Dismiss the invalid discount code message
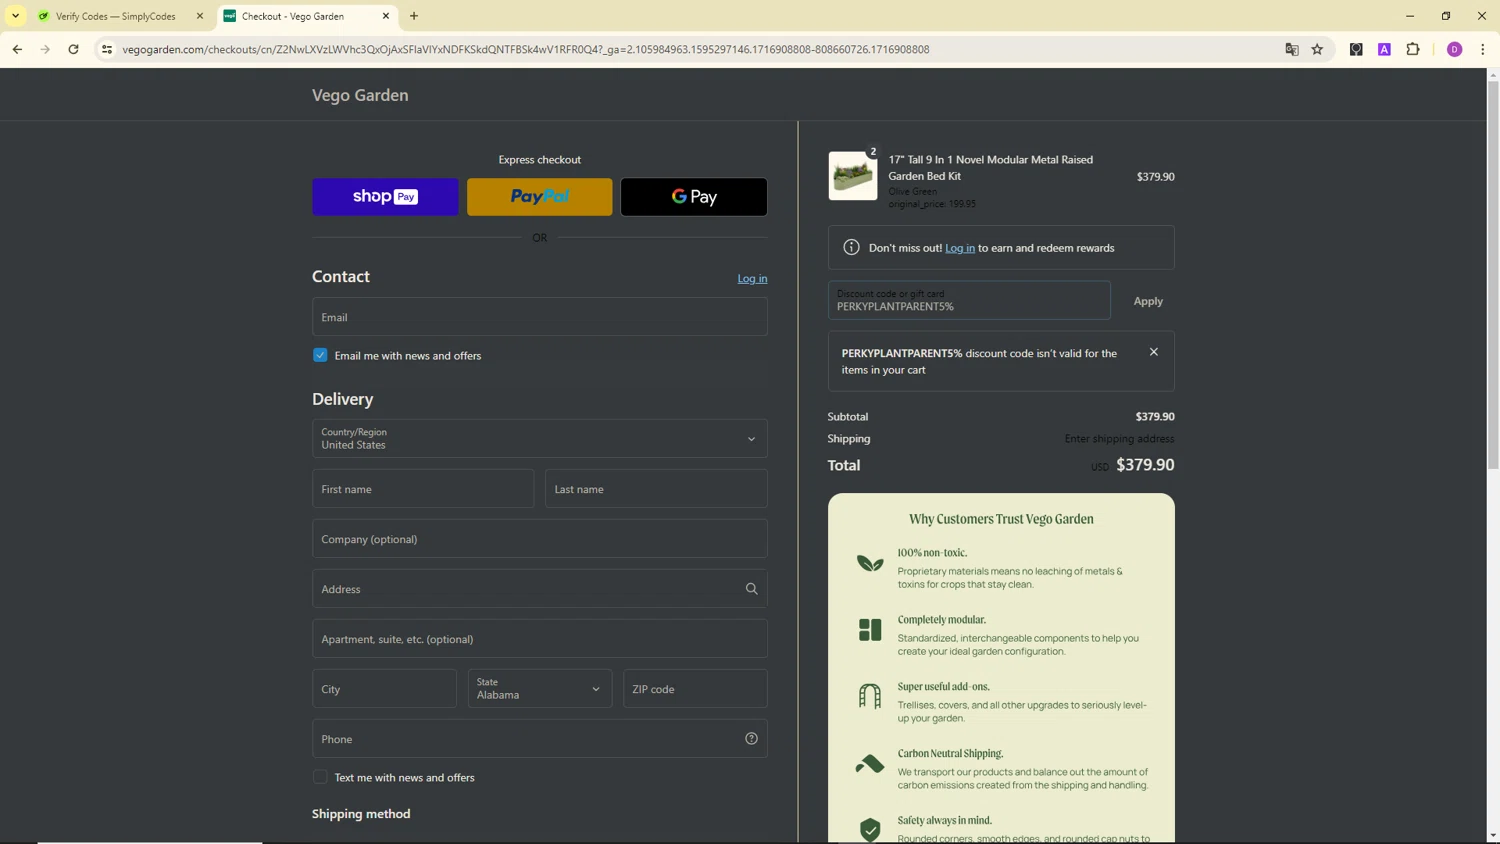Screen dimensions: 1500x844 click(1153, 352)
